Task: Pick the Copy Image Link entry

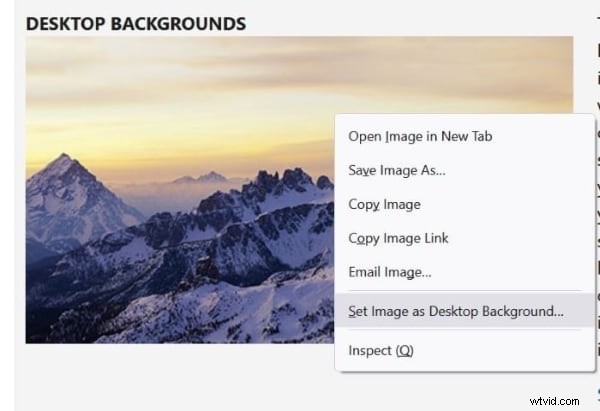Action: [398, 238]
